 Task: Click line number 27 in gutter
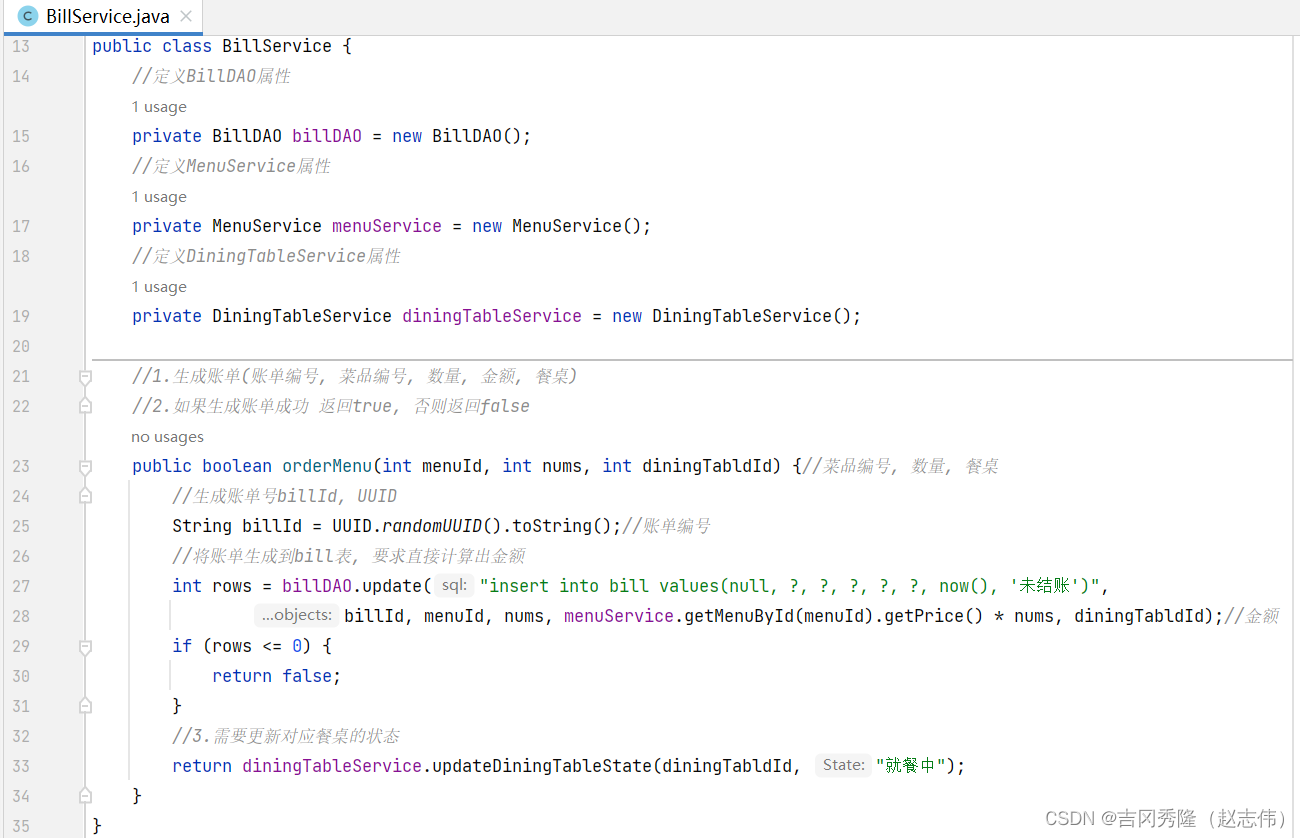pyautogui.click(x=21, y=586)
